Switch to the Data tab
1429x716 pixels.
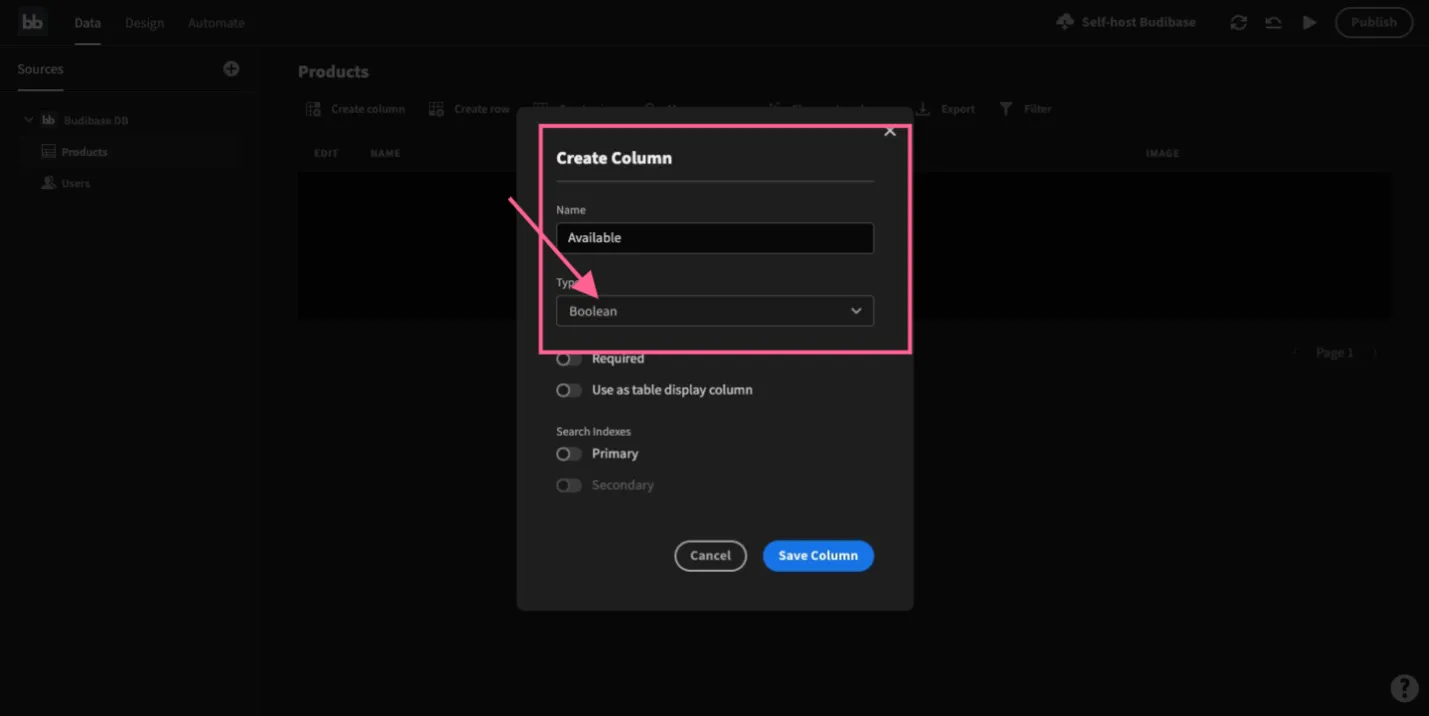88,23
